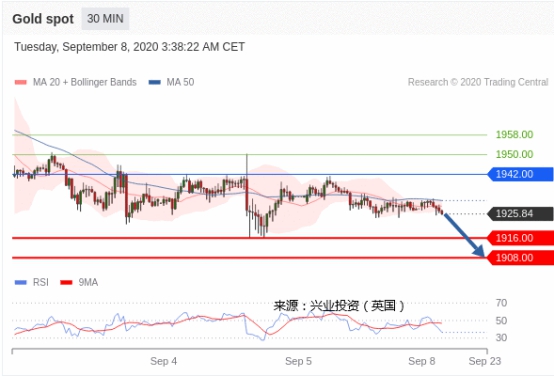Click the RSI legend blue swatch
554x377 pixels.
[20, 282]
